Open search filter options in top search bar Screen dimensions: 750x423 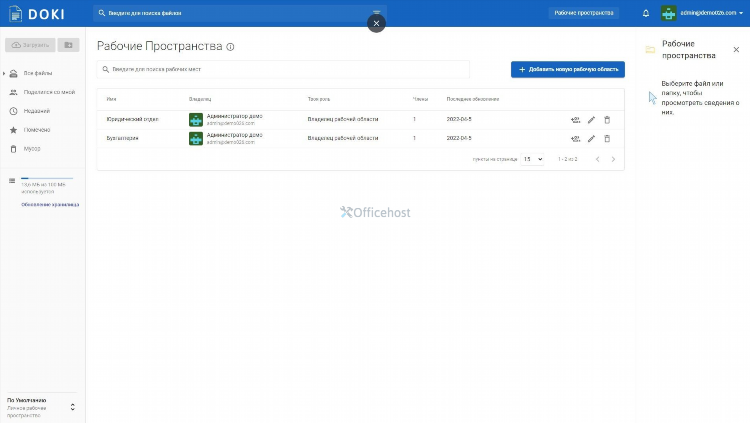pyautogui.click(x=376, y=11)
